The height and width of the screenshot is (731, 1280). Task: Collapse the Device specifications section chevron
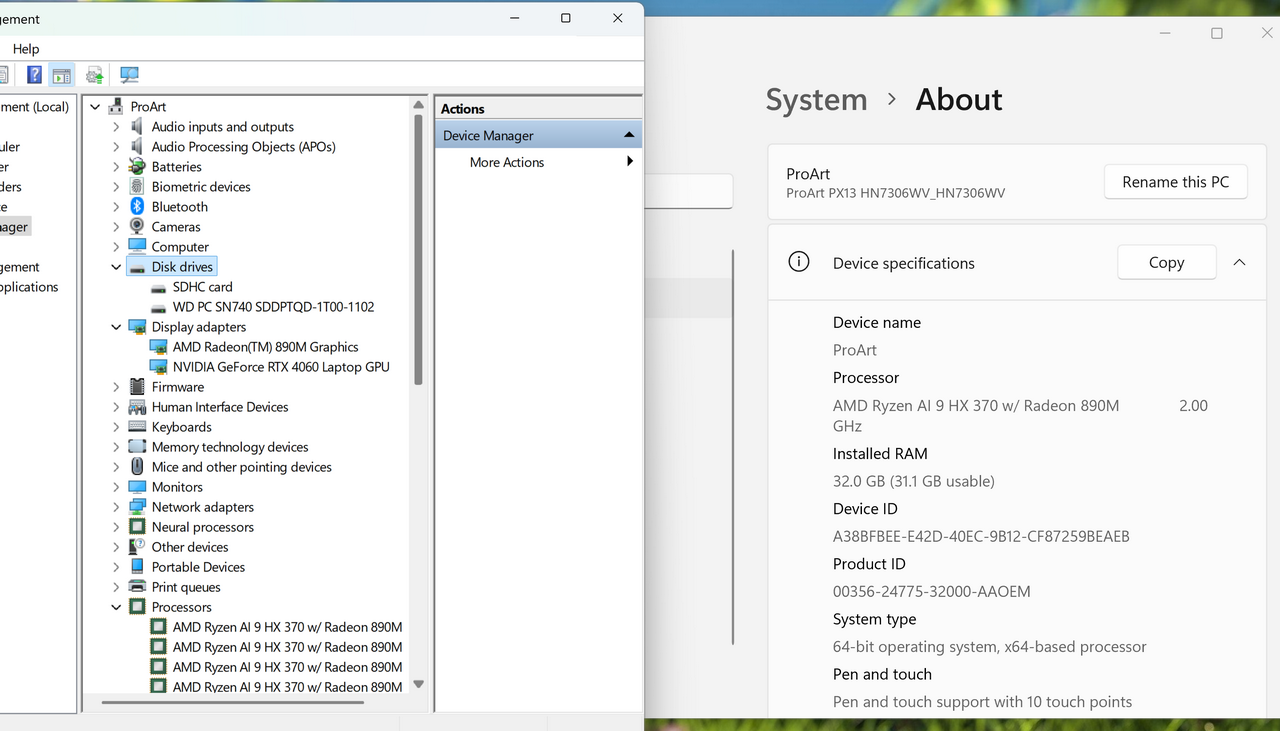[1239, 262]
